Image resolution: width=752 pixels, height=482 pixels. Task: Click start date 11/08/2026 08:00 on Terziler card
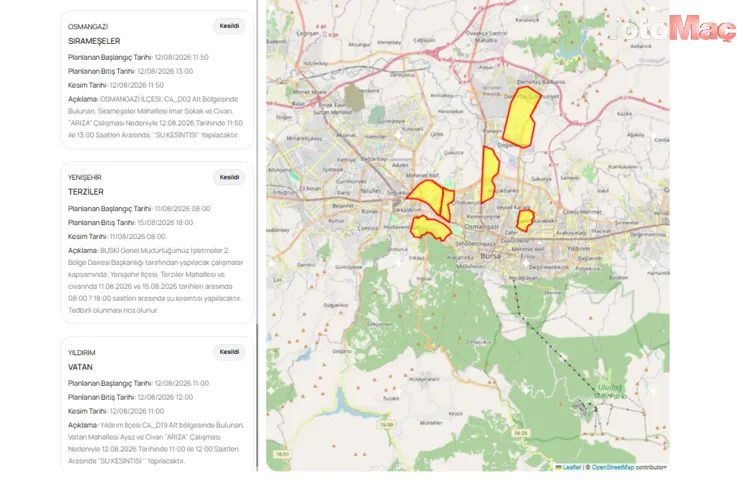point(182,209)
